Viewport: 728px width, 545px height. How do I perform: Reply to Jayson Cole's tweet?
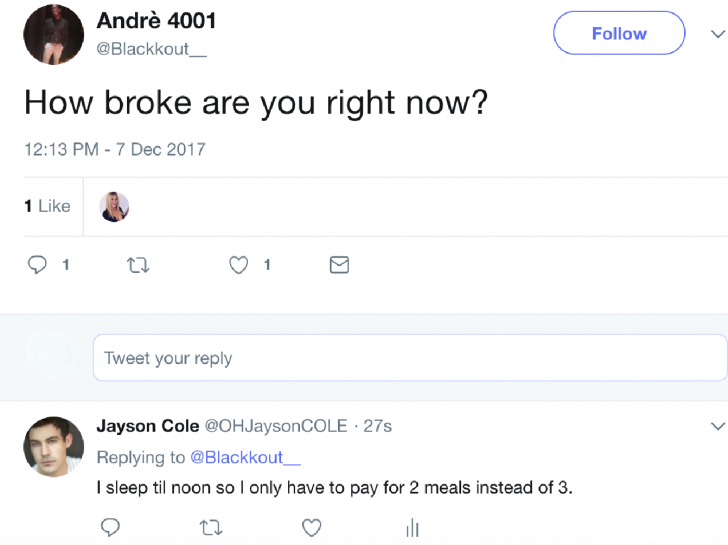click(x=110, y=527)
